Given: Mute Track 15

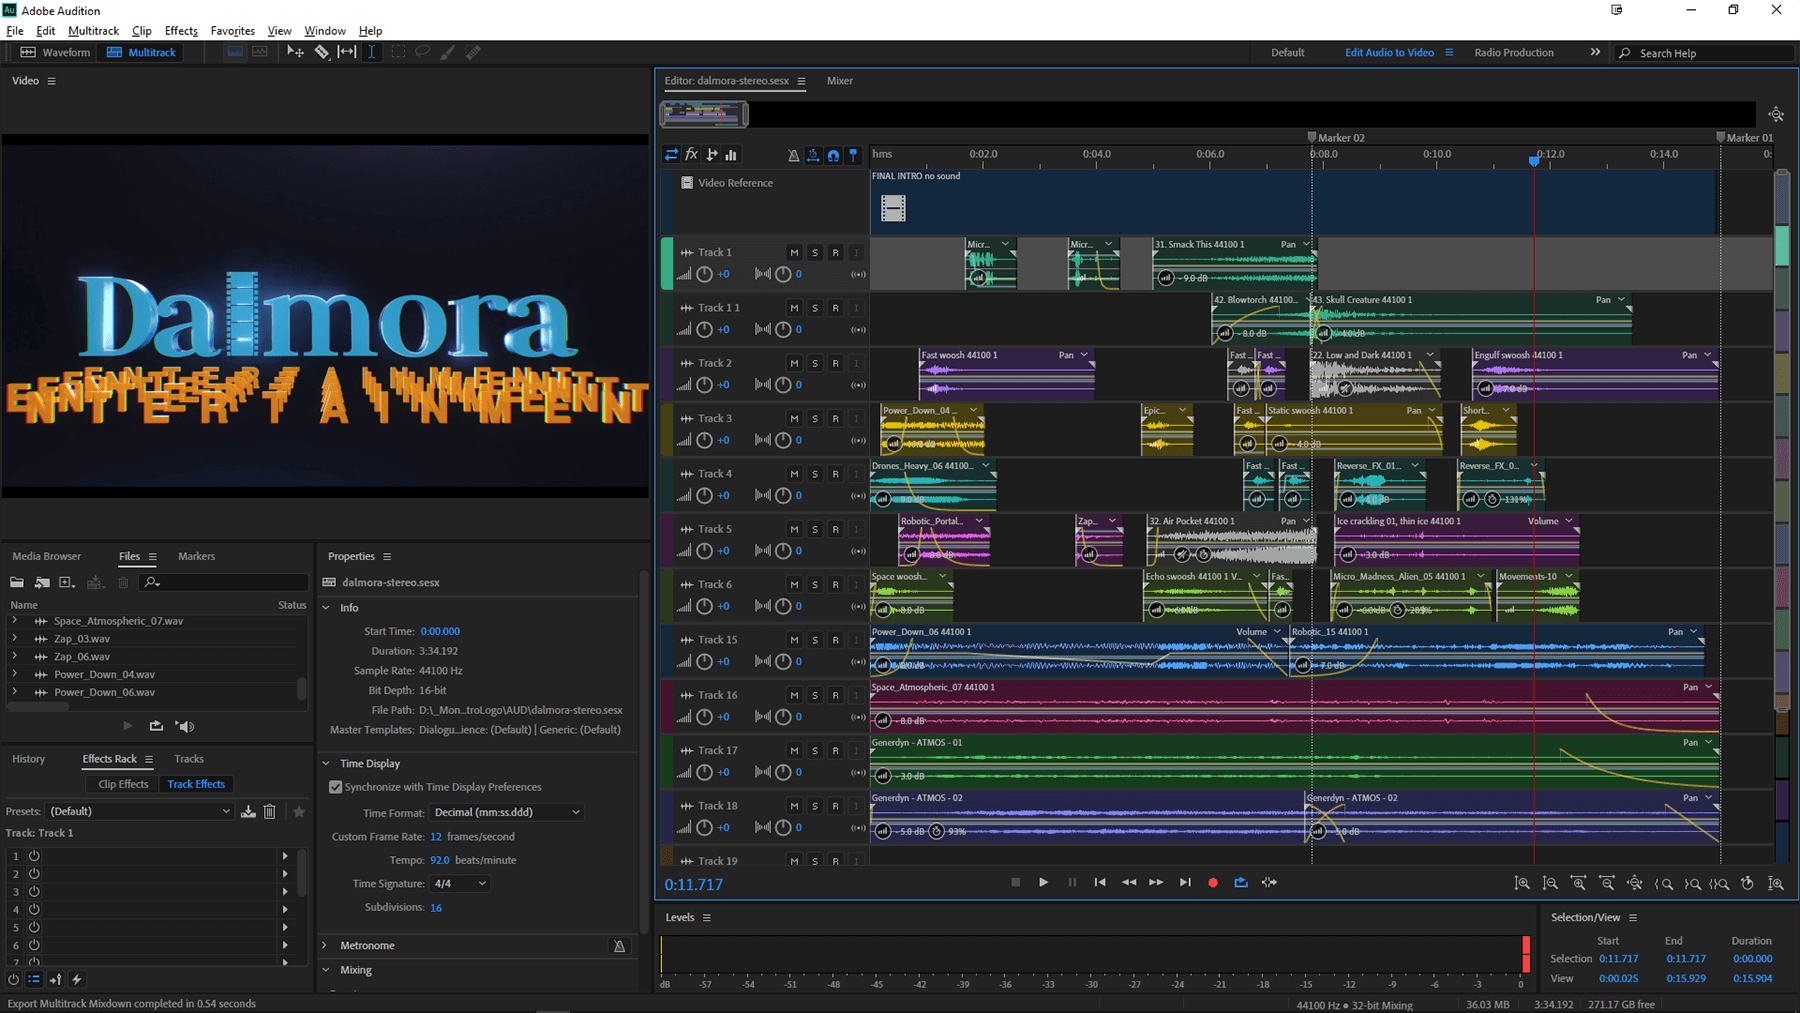Looking at the screenshot, I should click(794, 640).
